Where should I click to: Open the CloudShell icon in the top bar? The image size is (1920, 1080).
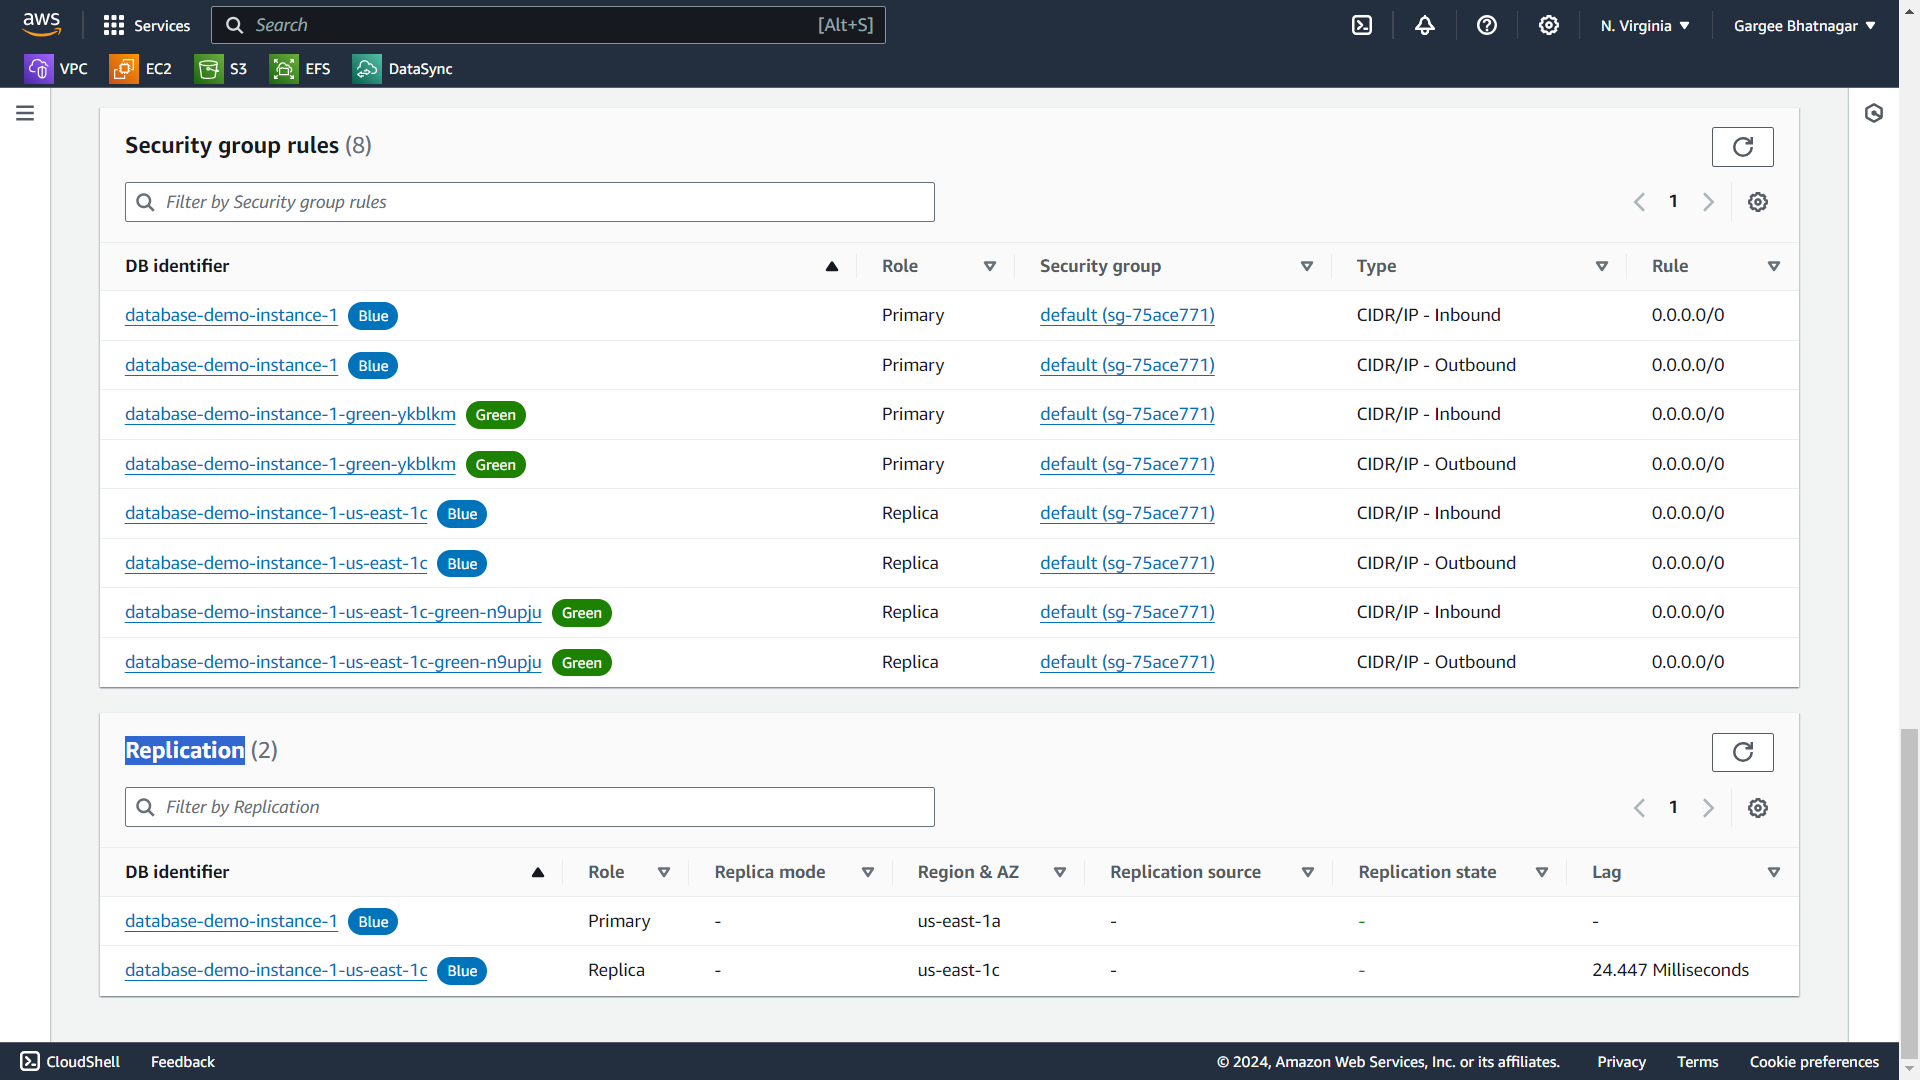pos(1362,25)
